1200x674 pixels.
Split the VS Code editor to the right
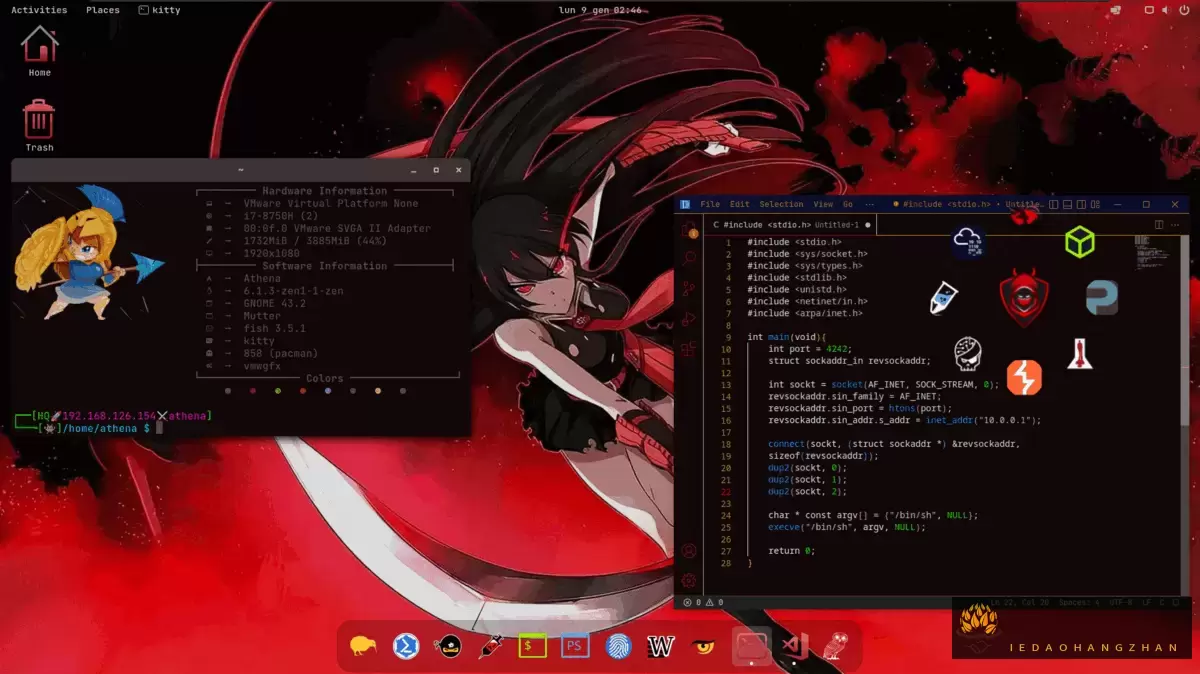click(1159, 225)
